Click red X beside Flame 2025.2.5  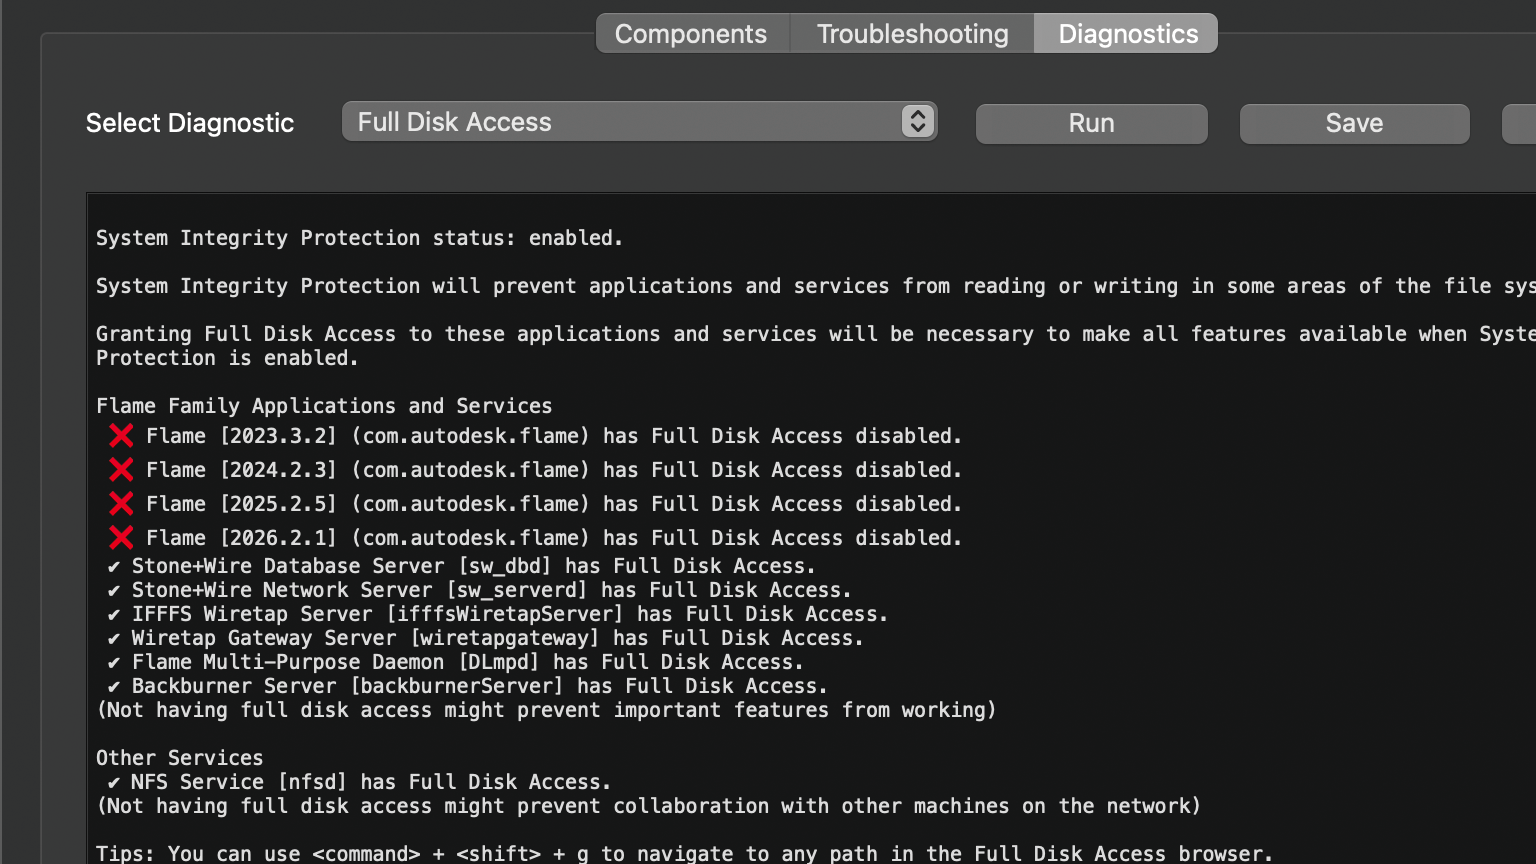click(x=121, y=504)
